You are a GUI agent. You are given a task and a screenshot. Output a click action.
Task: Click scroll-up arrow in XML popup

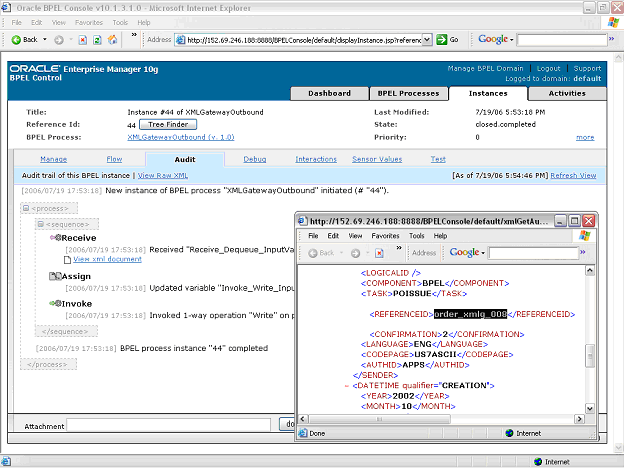[x=590, y=270]
